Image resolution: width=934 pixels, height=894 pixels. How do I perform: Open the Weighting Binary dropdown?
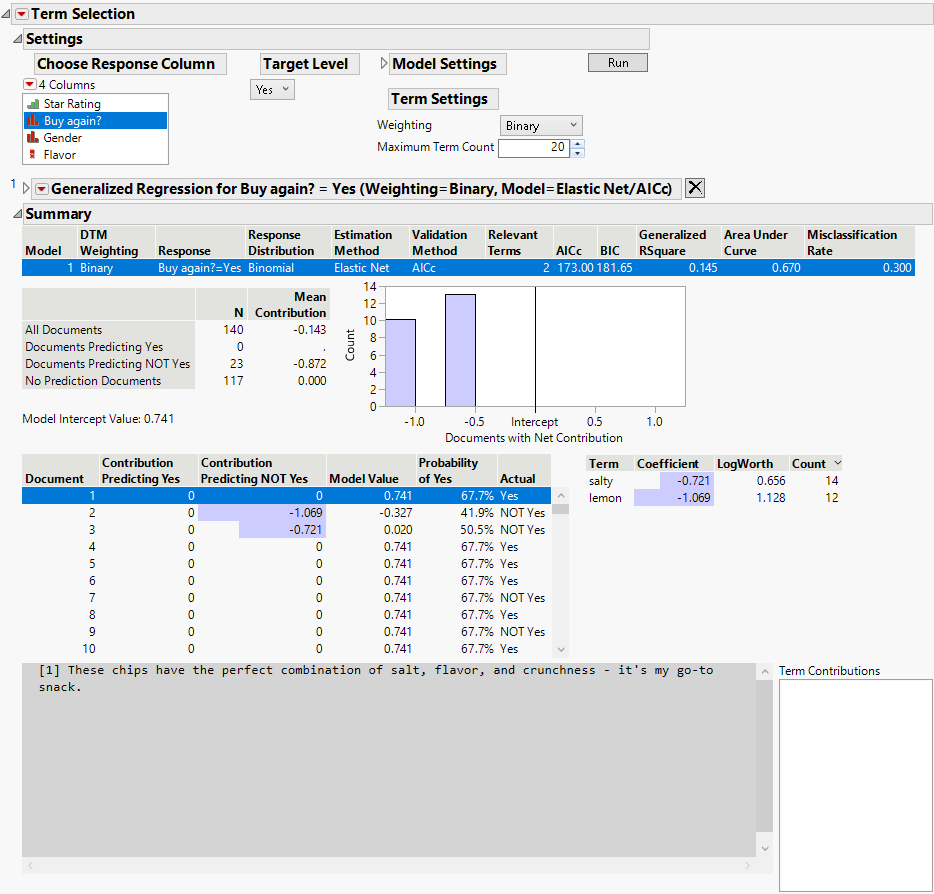[540, 126]
